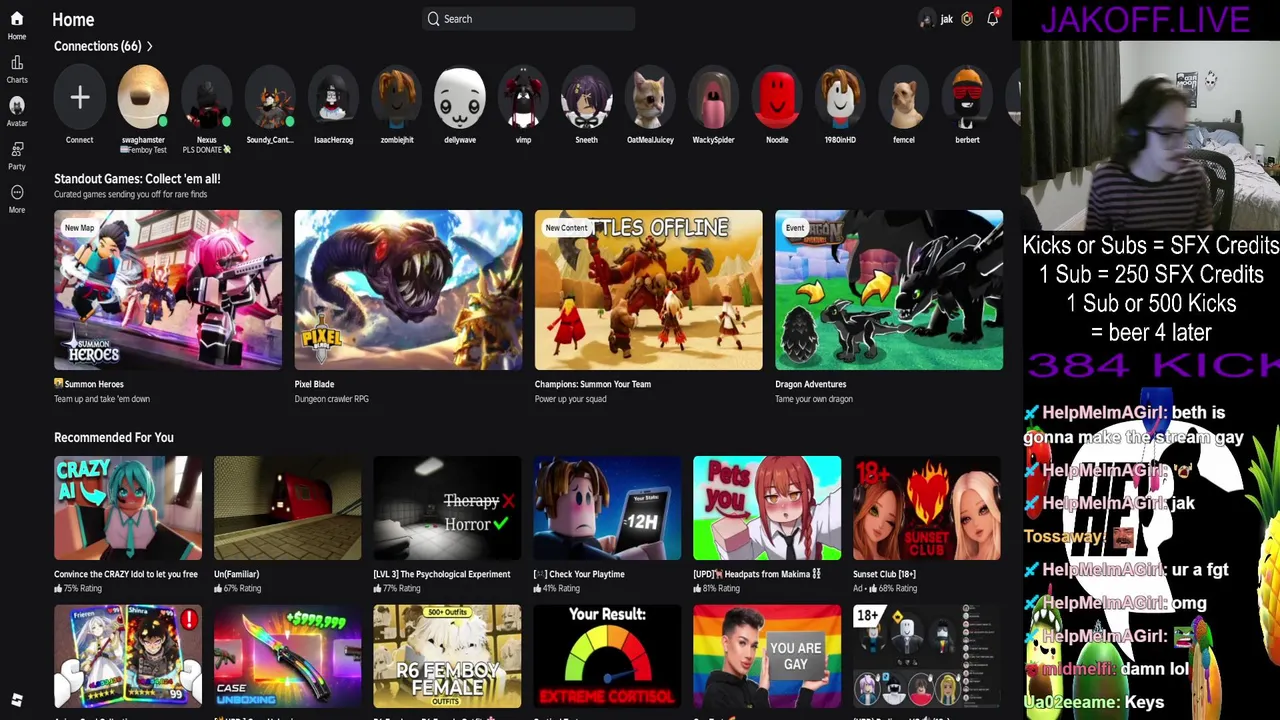This screenshot has height=720, width=1280.
Task: Click Standout Games heading text
Action: (137, 179)
